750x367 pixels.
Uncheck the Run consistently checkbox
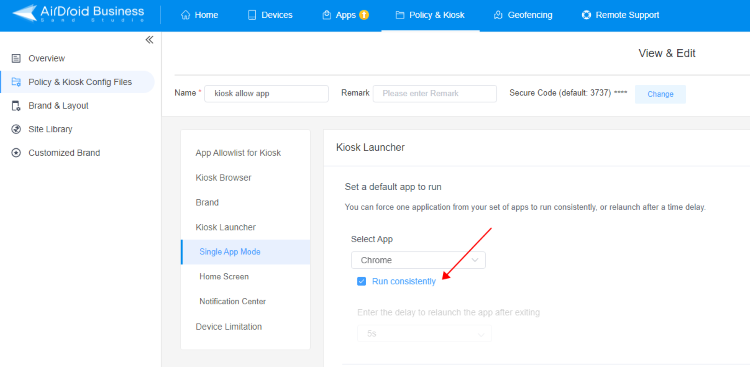coord(362,281)
